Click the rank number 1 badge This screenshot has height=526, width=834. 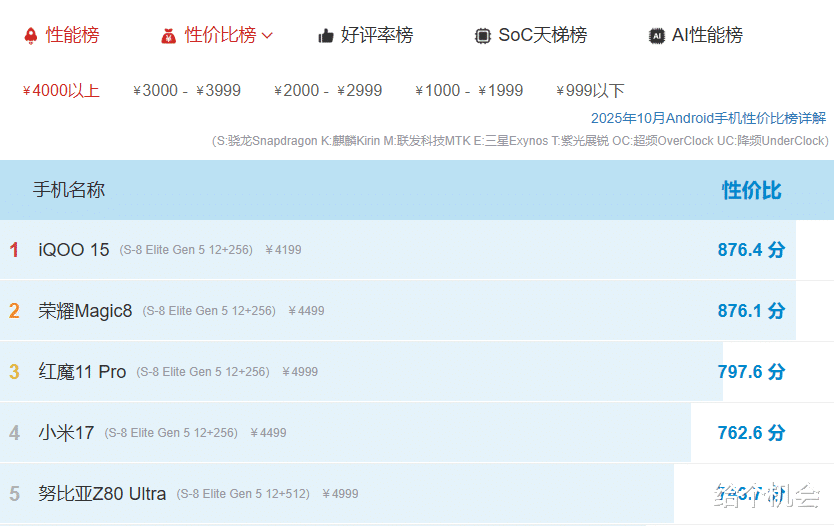coord(14,249)
